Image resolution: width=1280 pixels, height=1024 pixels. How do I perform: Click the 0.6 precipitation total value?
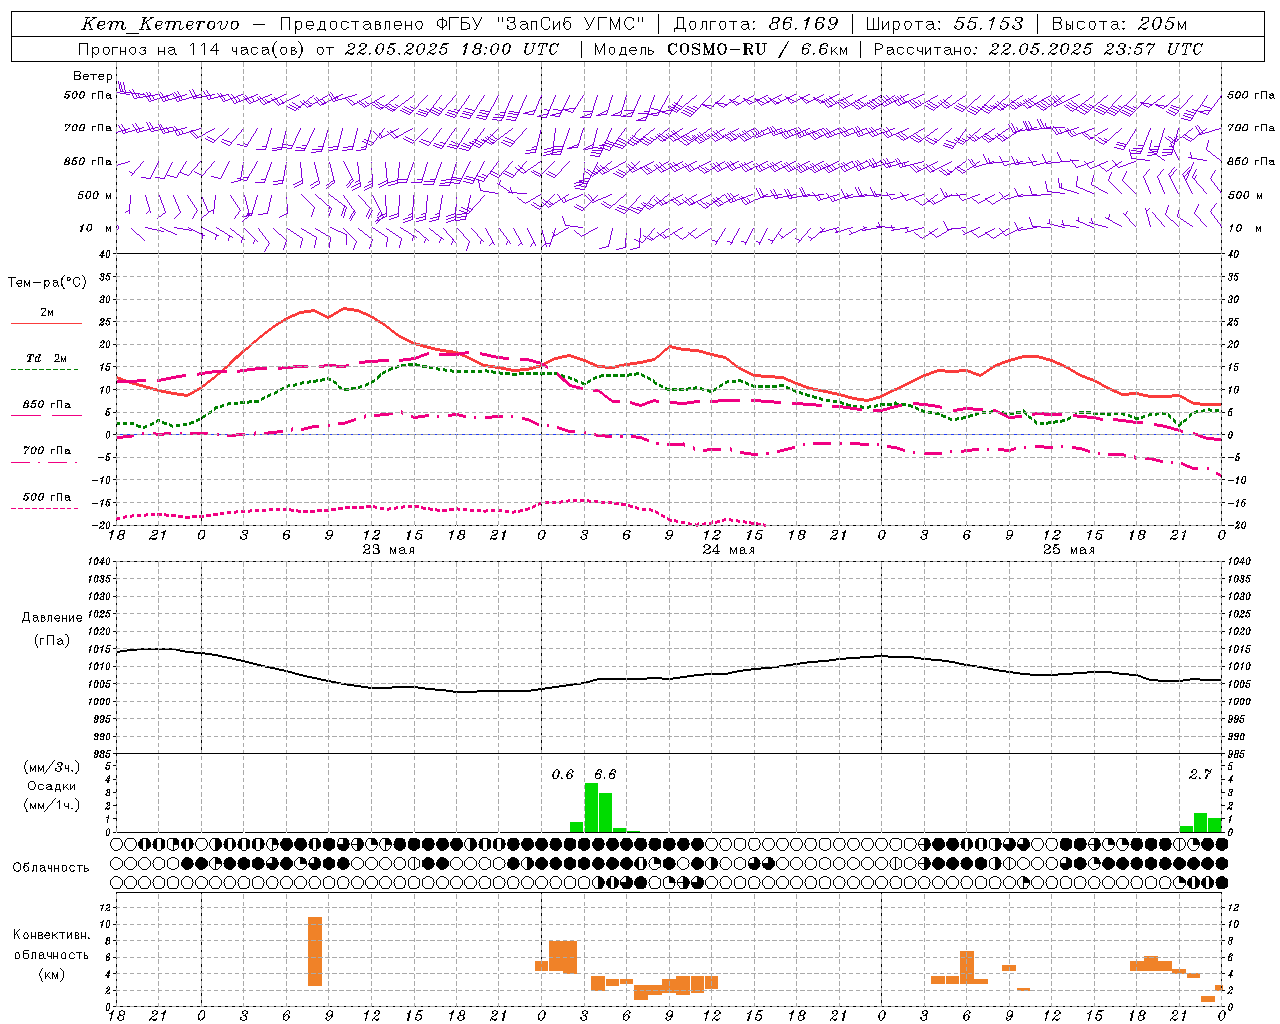point(563,775)
